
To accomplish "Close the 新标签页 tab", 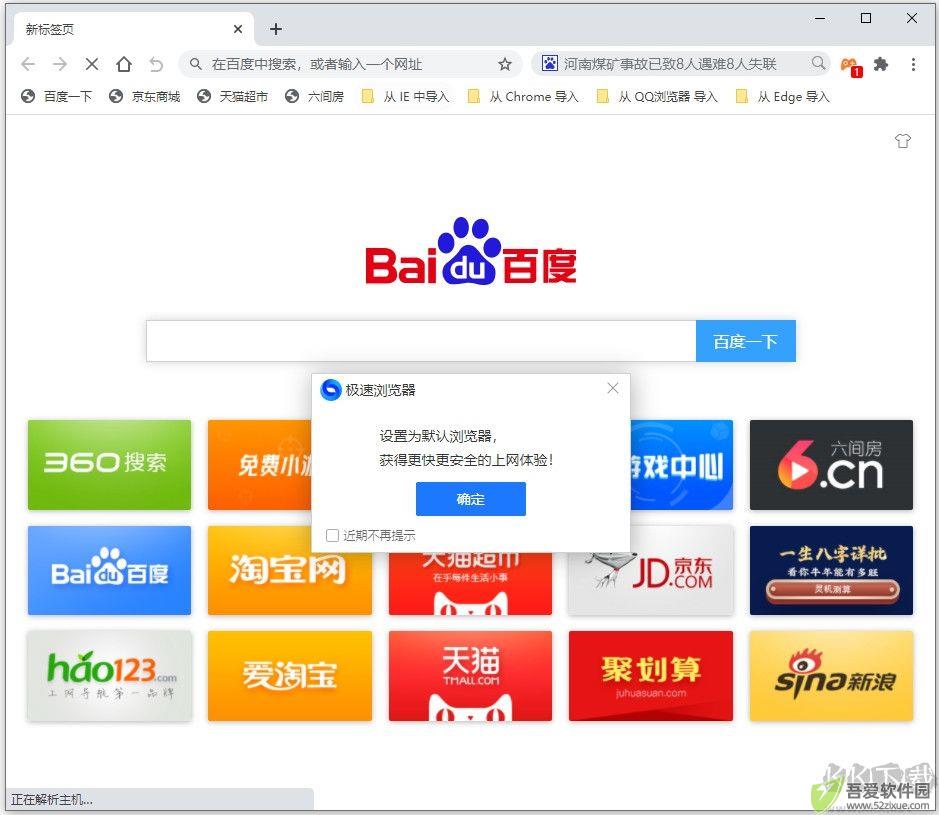I will 238,29.
